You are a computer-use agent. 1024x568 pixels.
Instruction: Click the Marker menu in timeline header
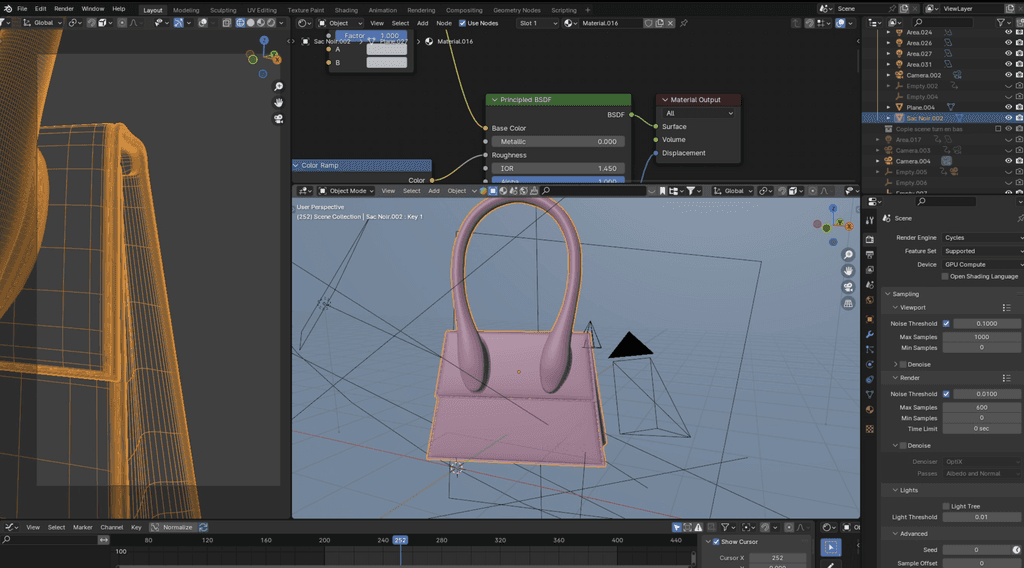[82, 527]
